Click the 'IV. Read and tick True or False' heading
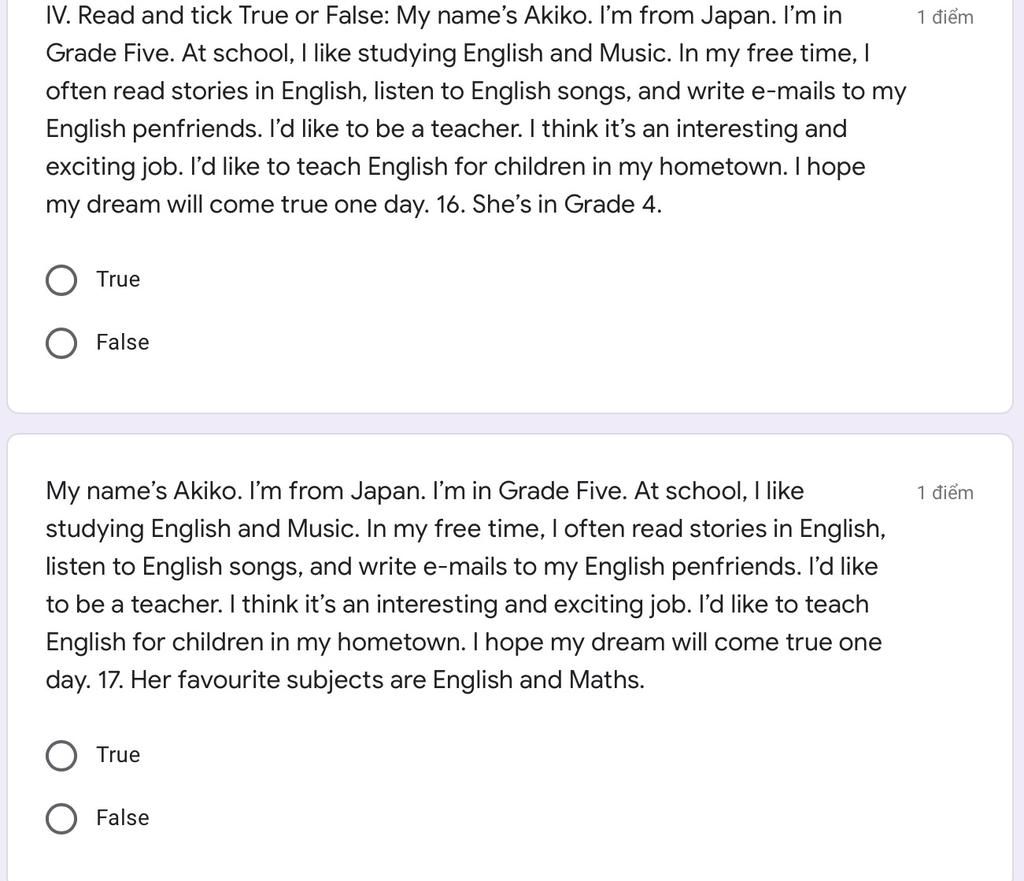1024x881 pixels. click(217, 16)
